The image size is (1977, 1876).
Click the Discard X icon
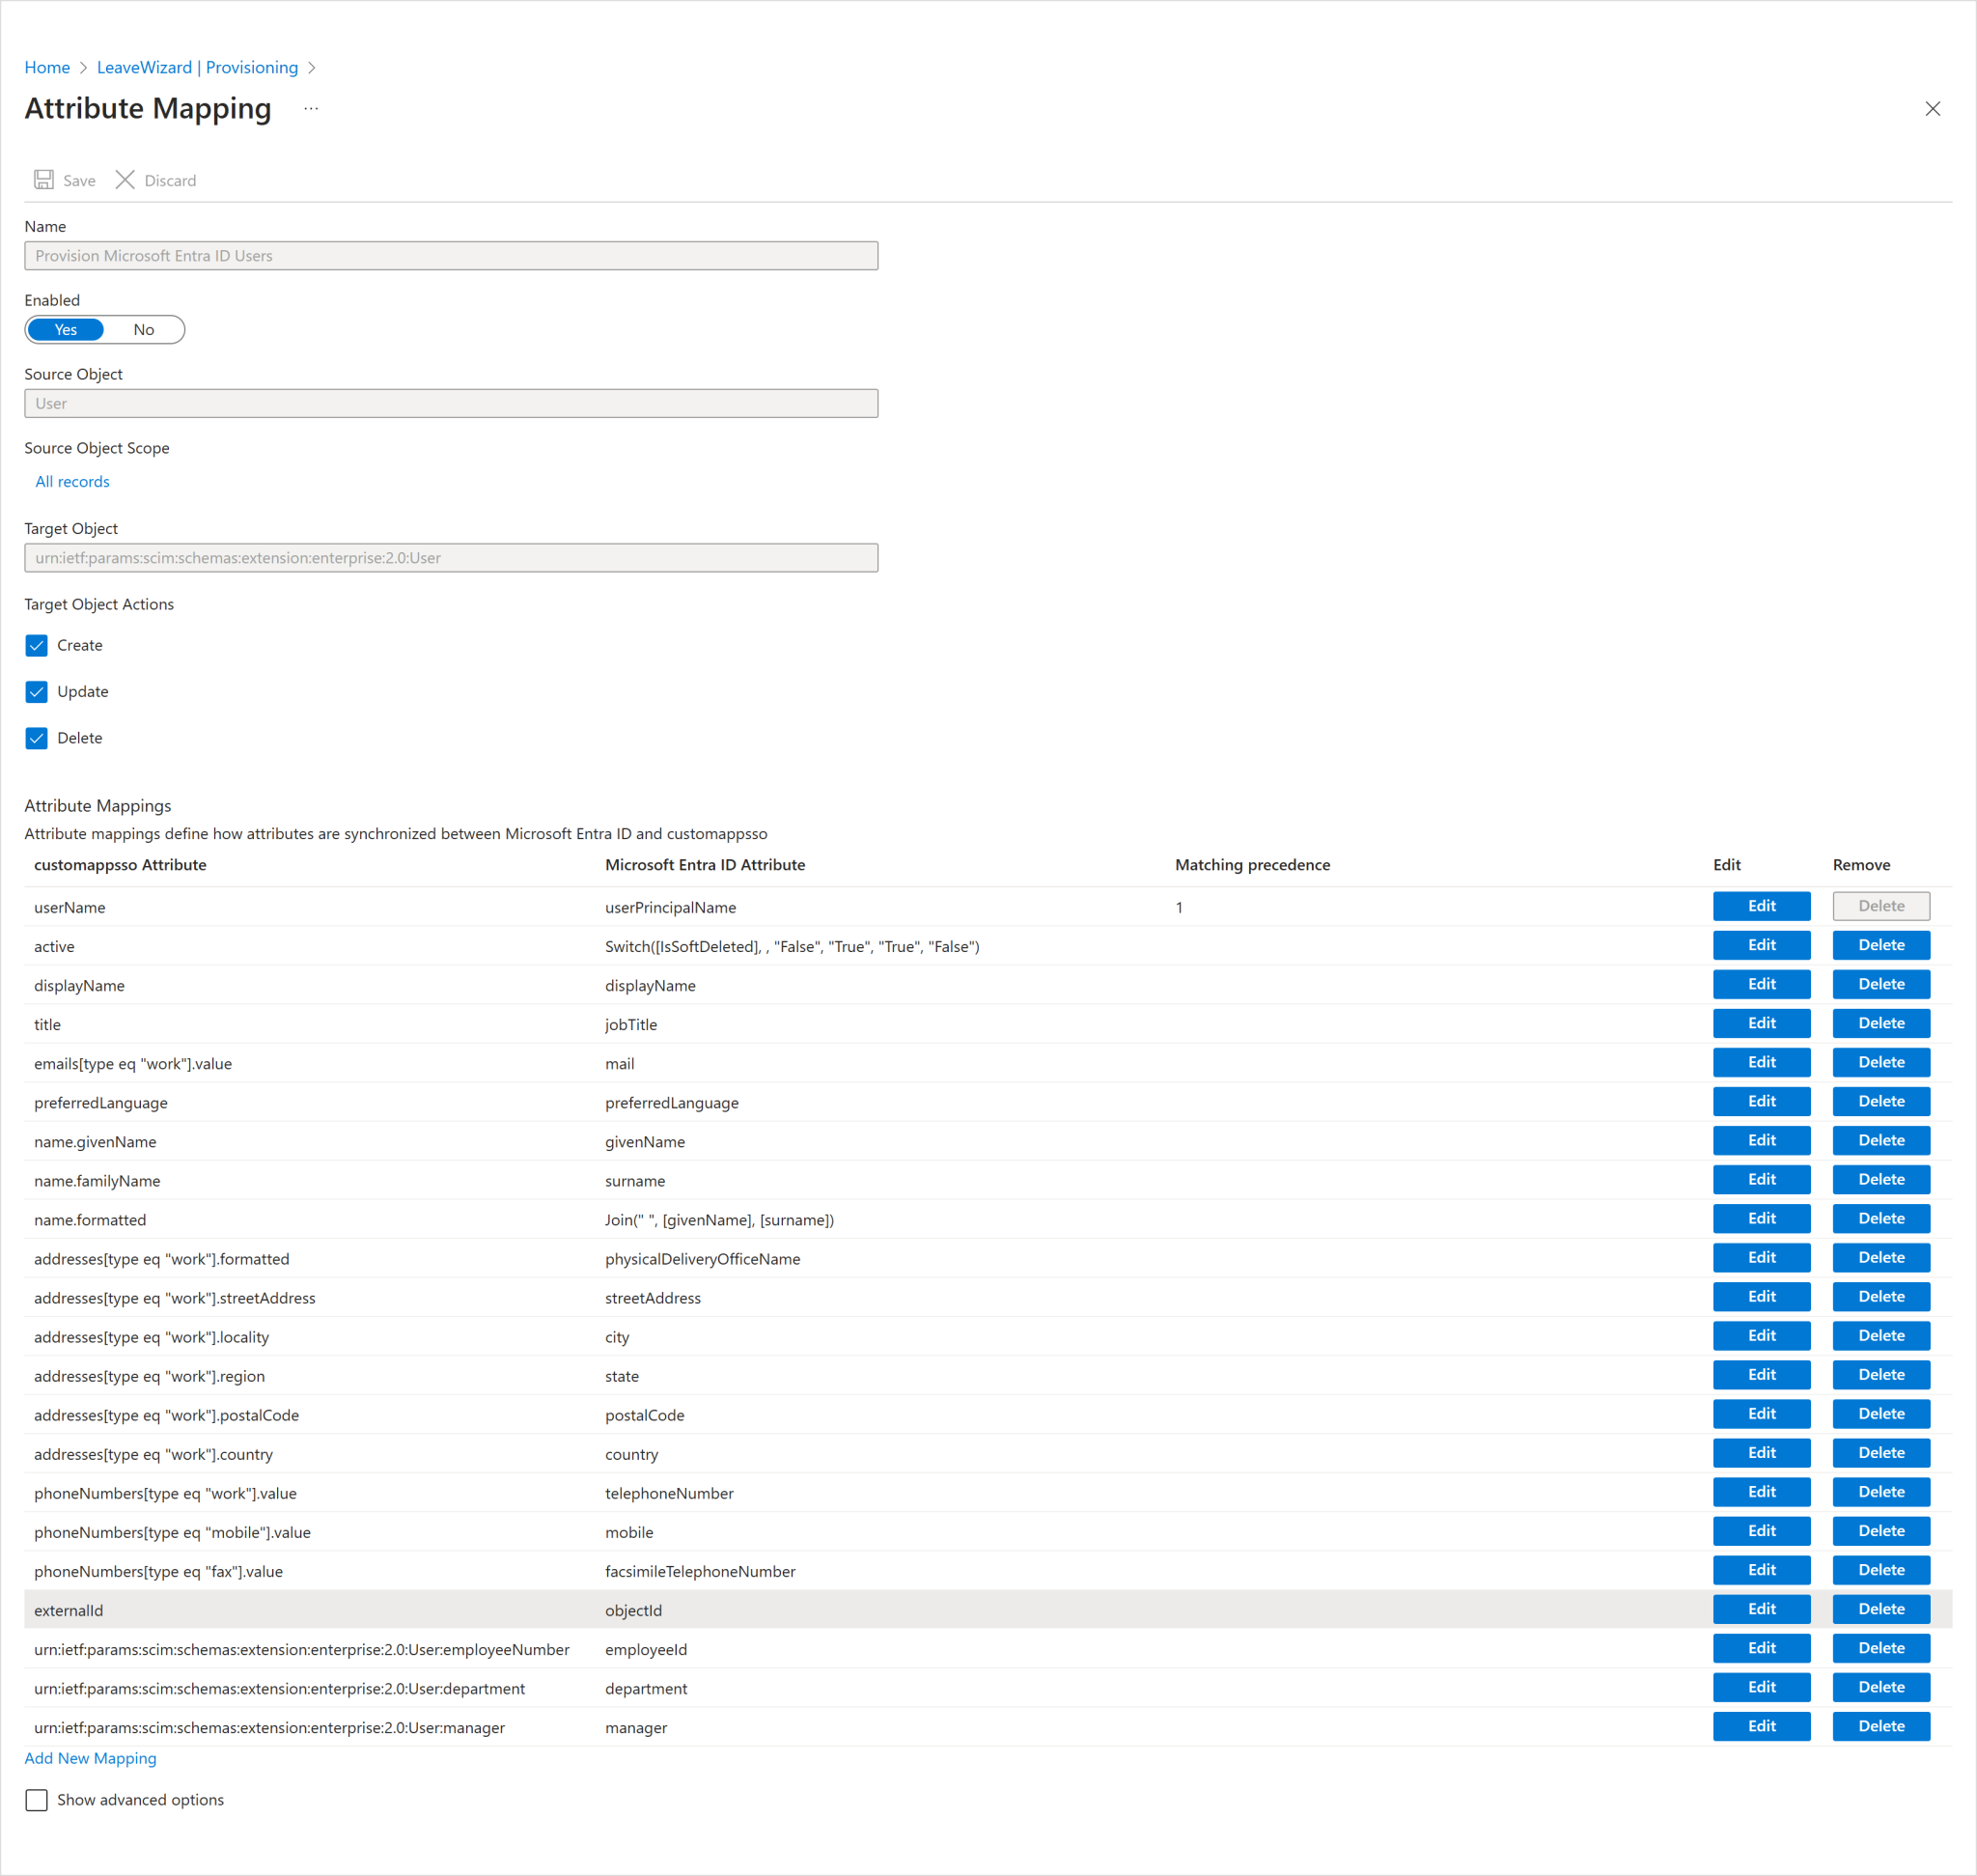[125, 180]
